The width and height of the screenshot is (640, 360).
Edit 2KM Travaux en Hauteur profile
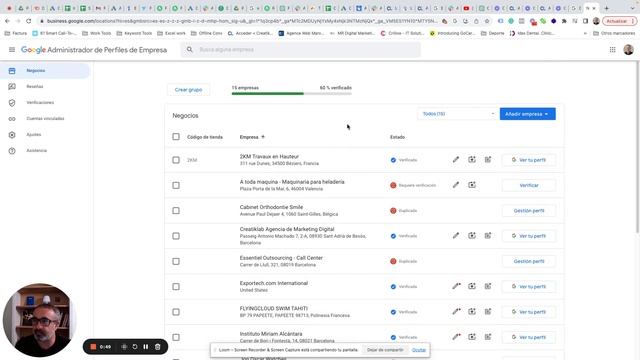tap(456, 160)
